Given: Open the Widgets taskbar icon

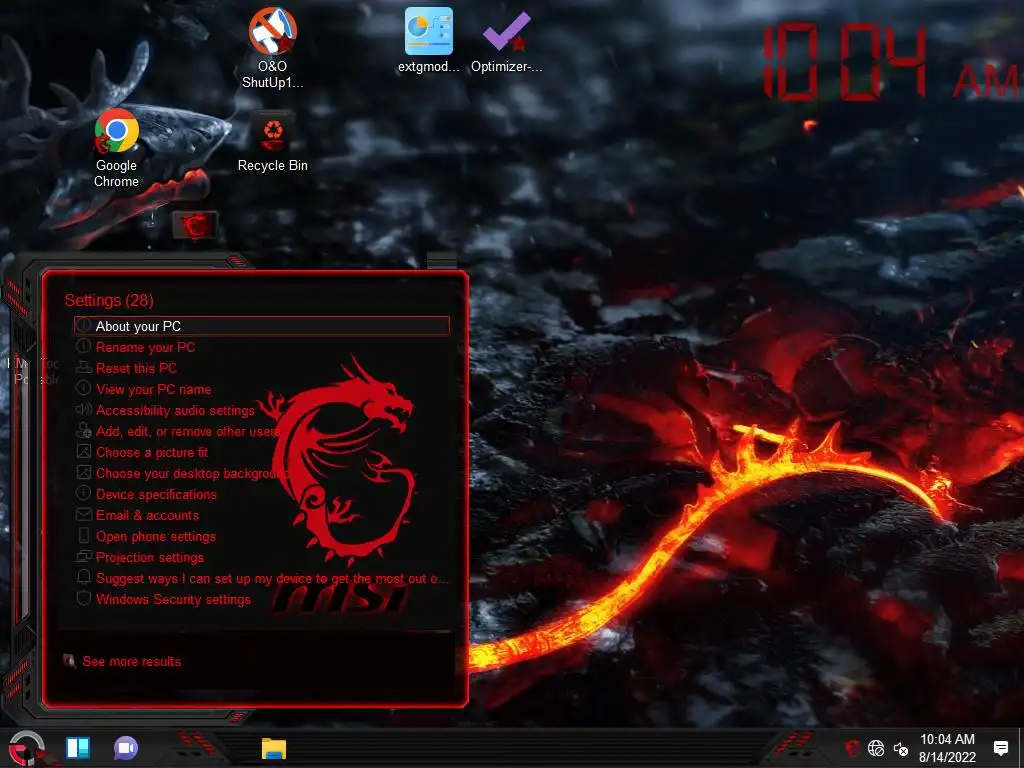Looking at the screenshot, I should (x=78, y=748).
